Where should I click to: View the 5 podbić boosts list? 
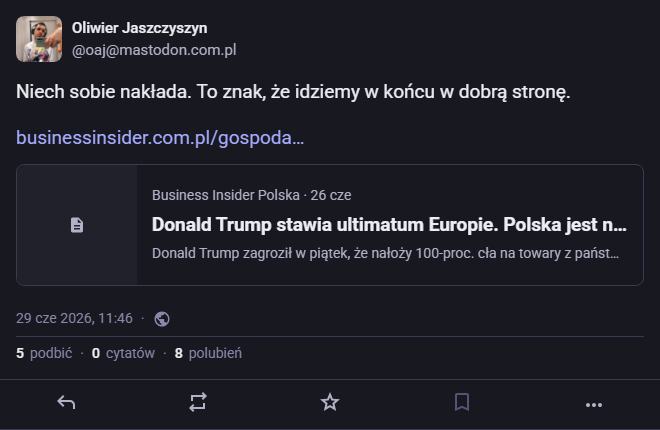pos(44,353)
